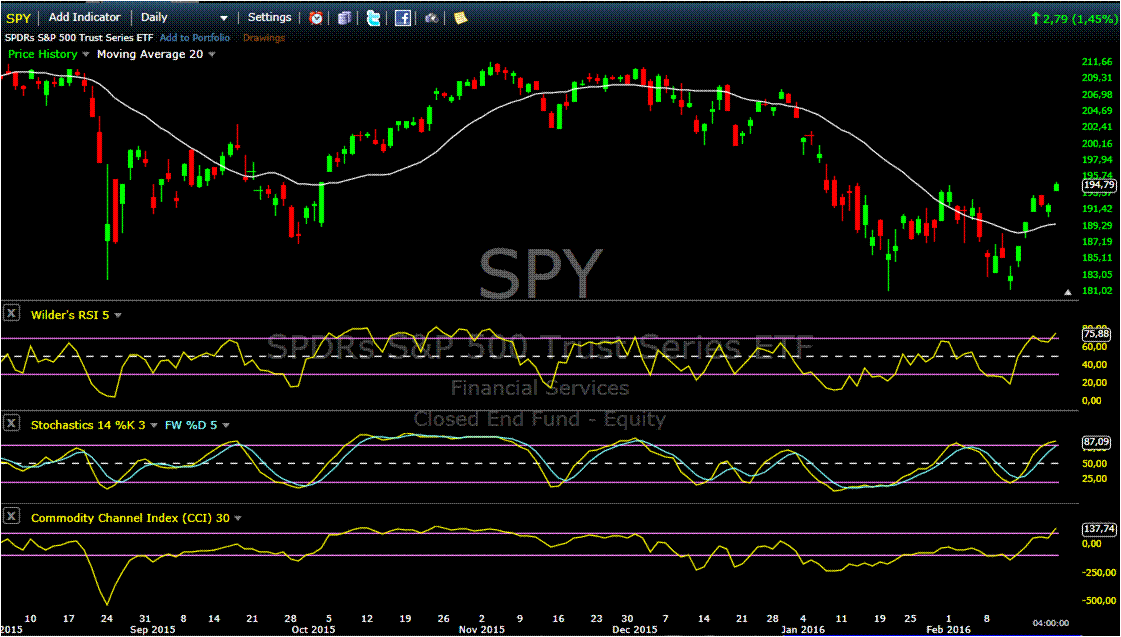Click the Sep 2015 date axis label

click(154, 630)
